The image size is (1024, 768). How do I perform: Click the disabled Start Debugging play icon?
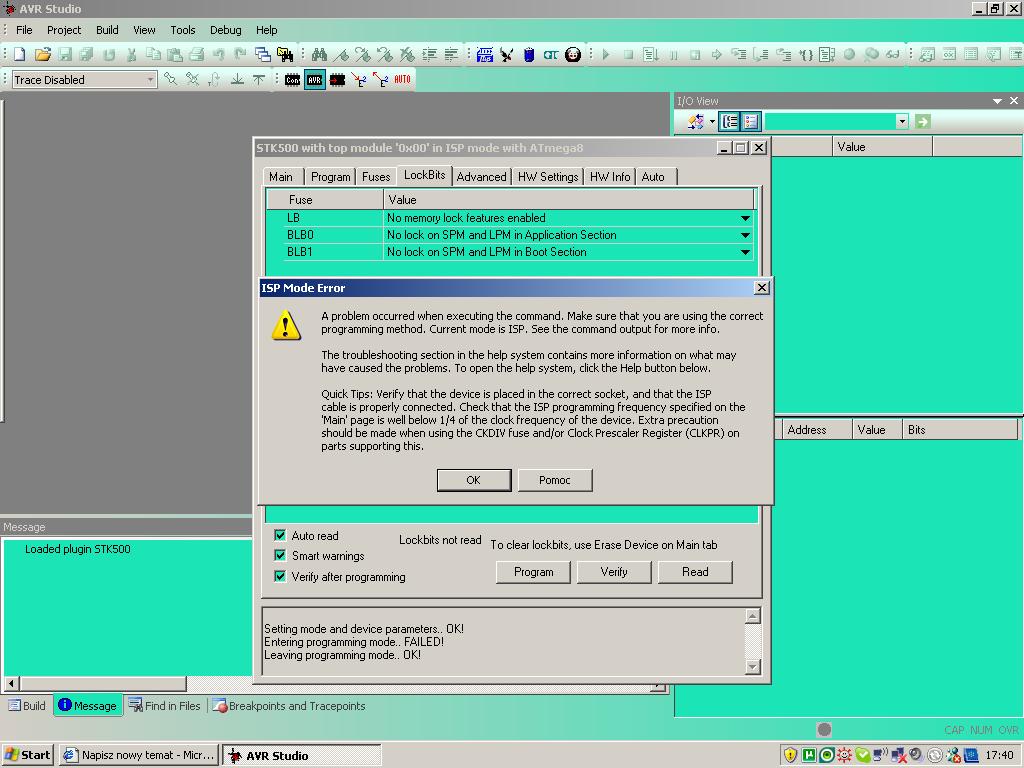(x=606, y=55)
